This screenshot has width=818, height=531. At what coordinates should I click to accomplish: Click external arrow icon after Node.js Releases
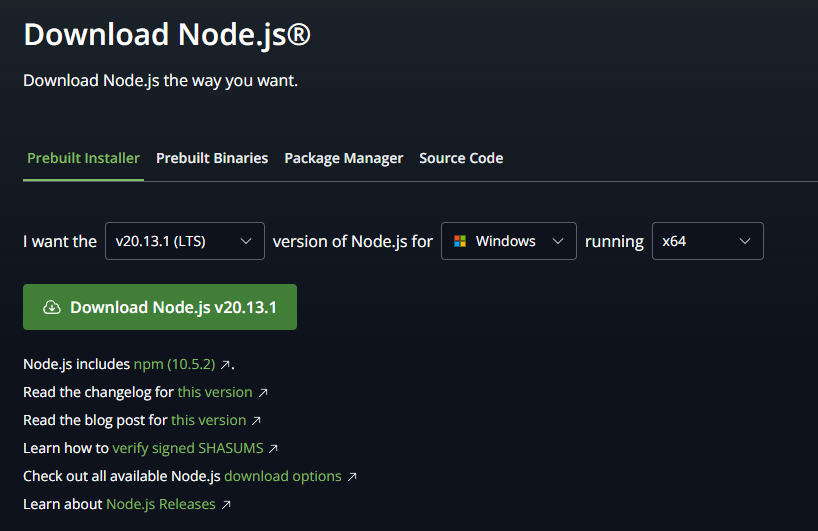coord(226,505)
